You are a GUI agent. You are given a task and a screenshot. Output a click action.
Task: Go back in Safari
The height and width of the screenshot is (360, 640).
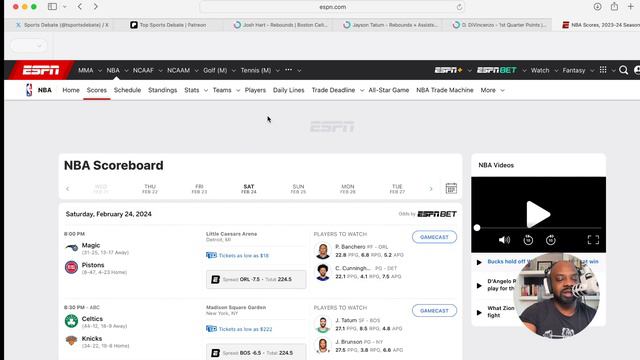pyautogui.click(x=80, y=7)
